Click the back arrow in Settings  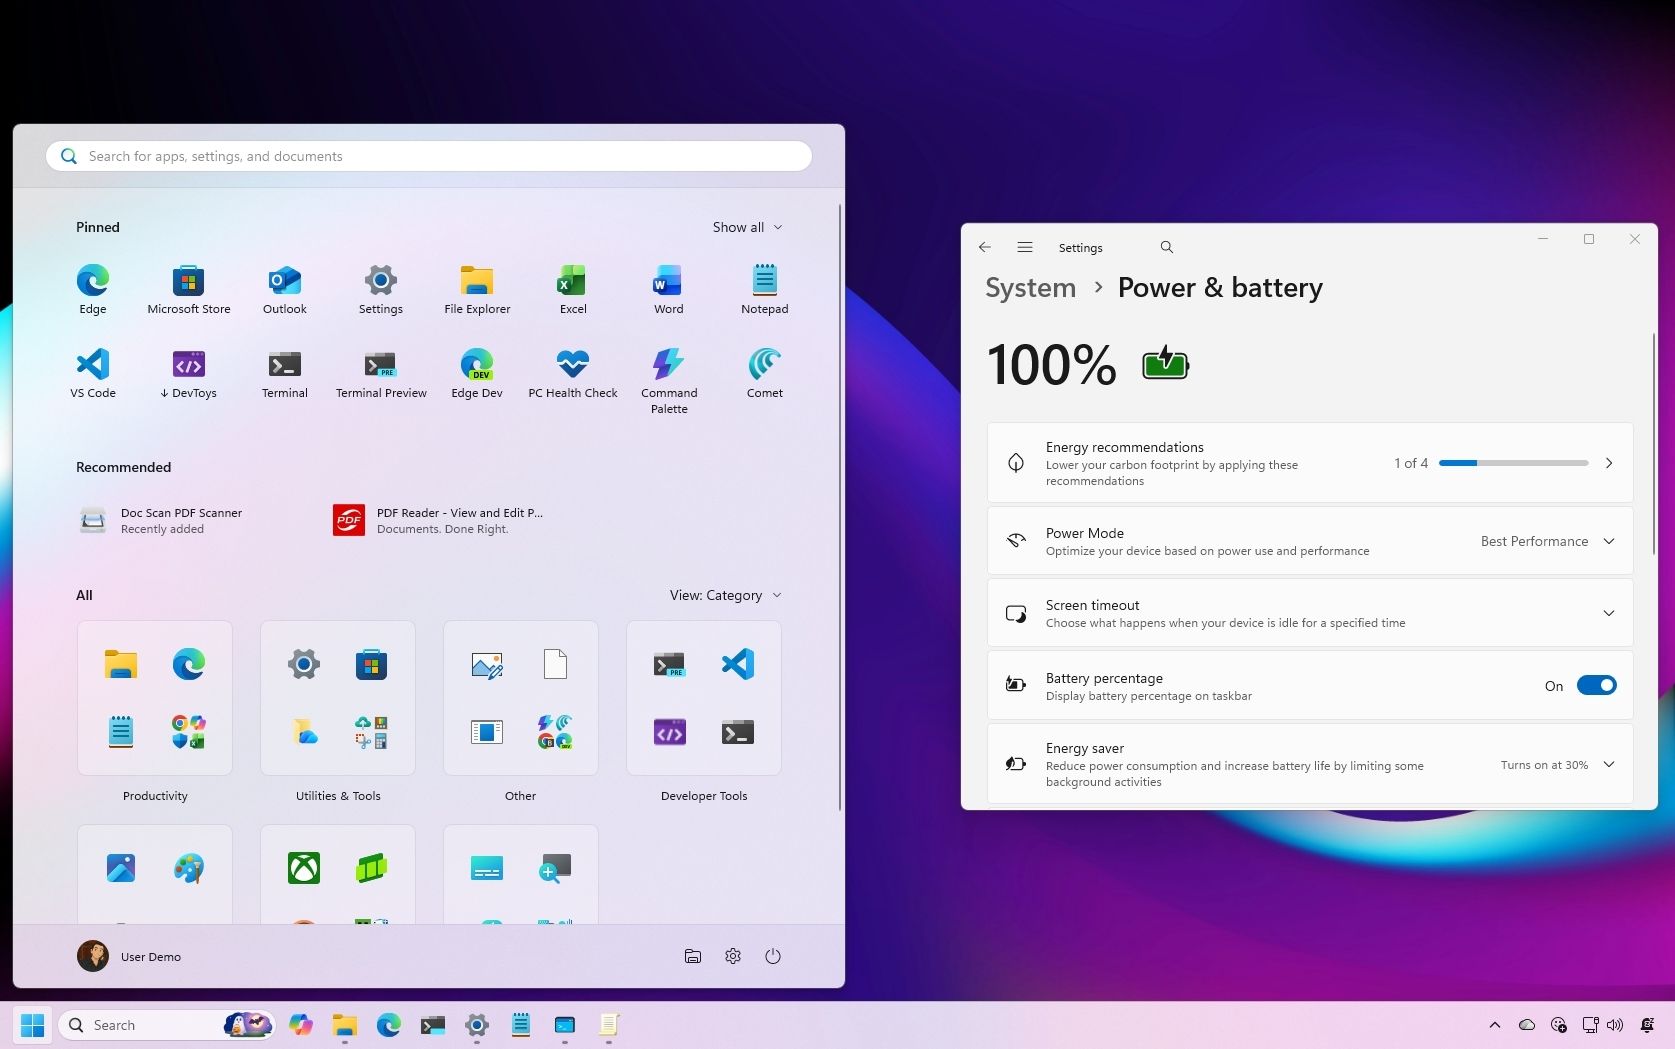(x=985, y=247)
